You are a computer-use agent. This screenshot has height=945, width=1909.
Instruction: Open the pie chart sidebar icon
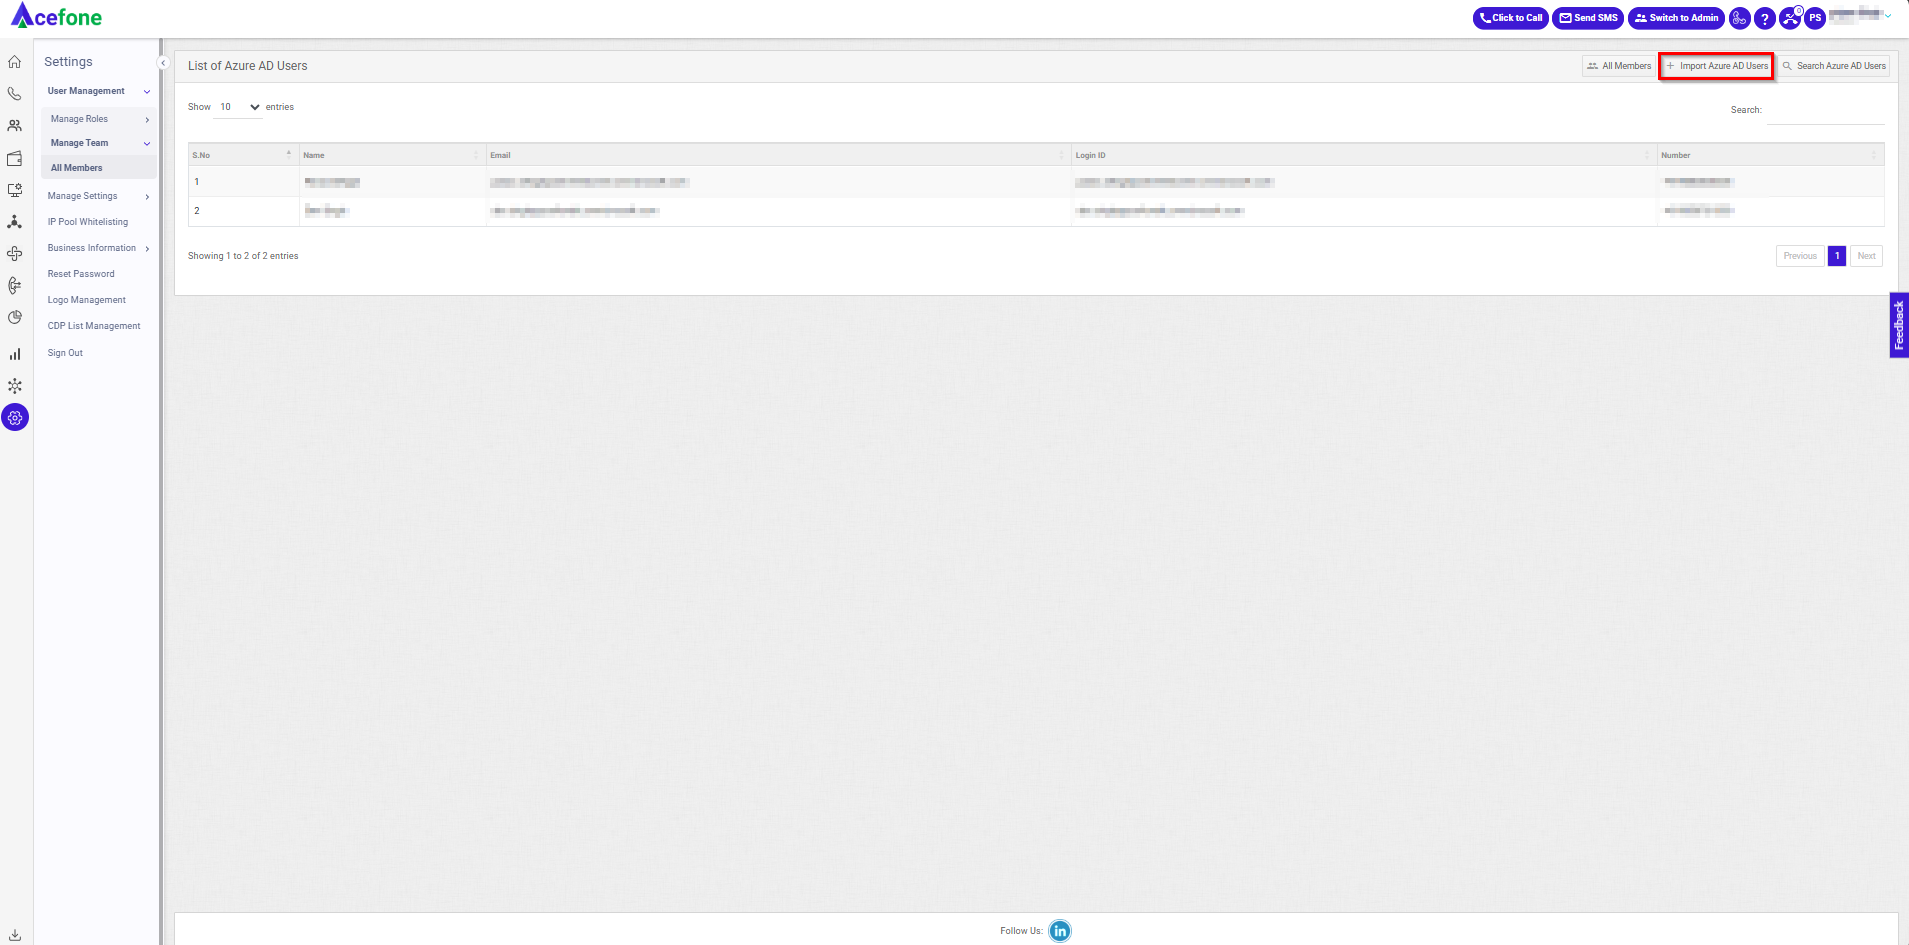tap(15, 318)
